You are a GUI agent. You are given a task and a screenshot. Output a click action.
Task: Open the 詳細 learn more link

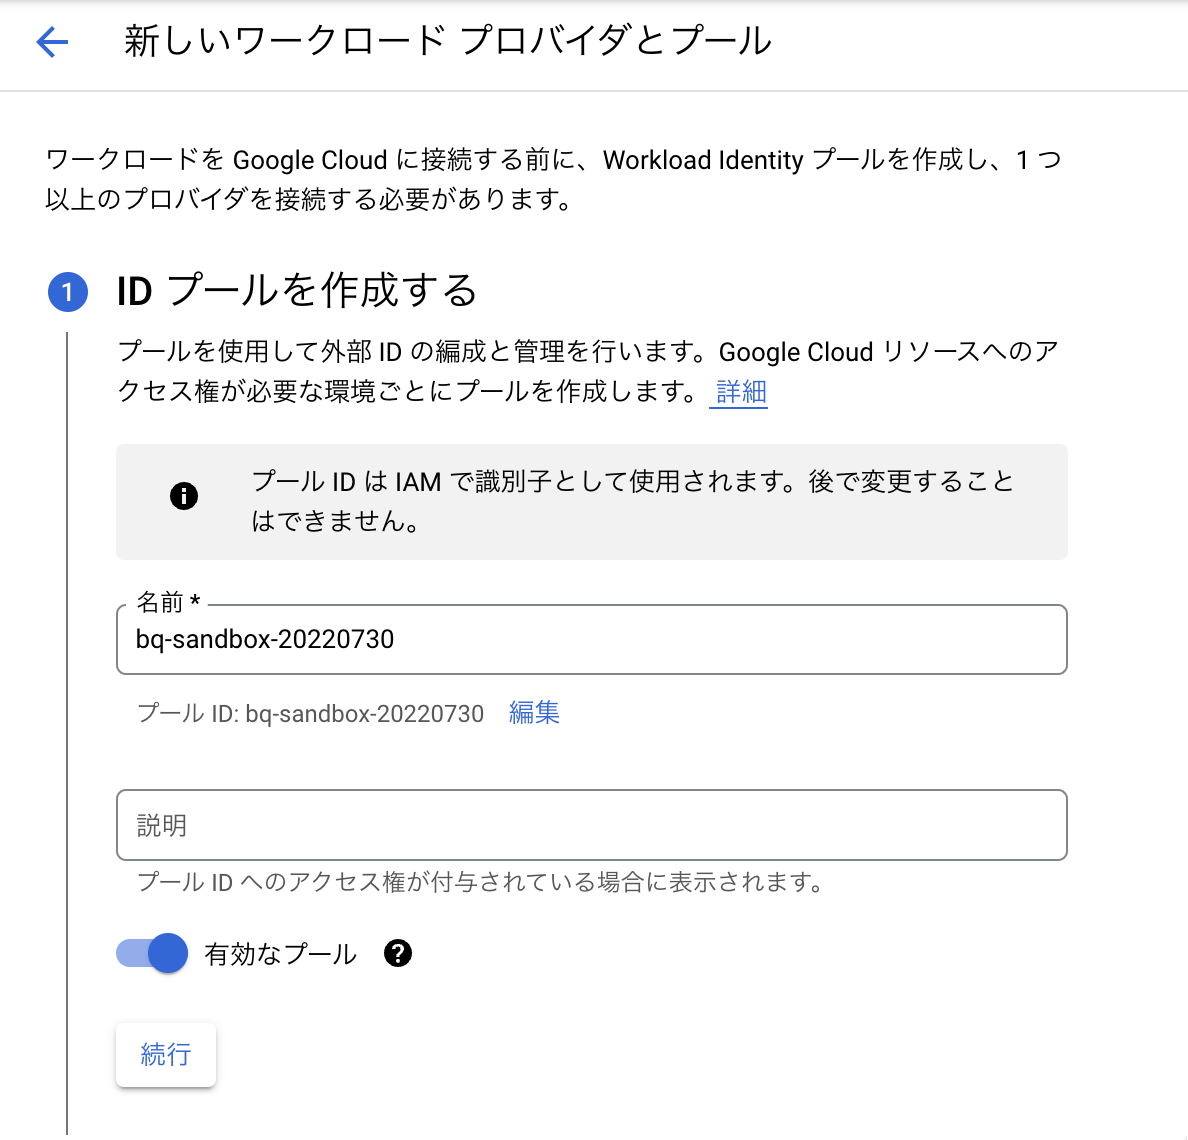pos(741,392)
